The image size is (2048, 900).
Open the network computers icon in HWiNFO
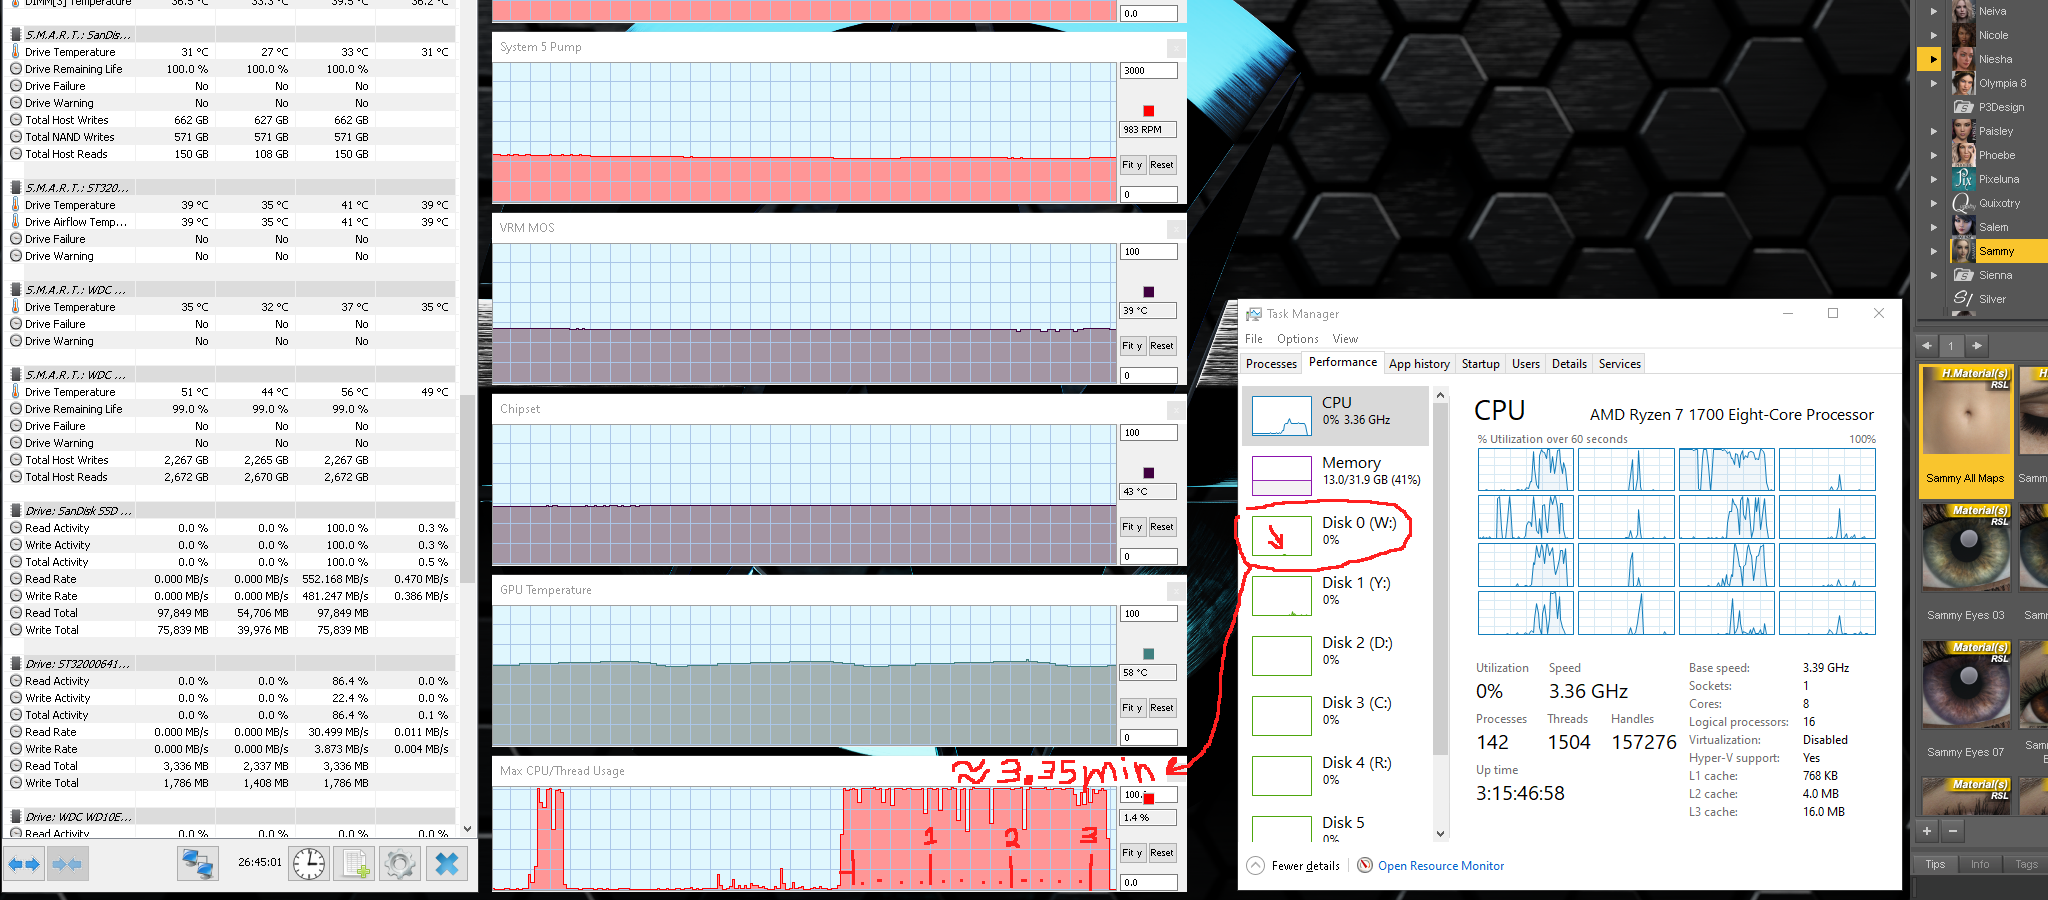(x=198, y=864)
